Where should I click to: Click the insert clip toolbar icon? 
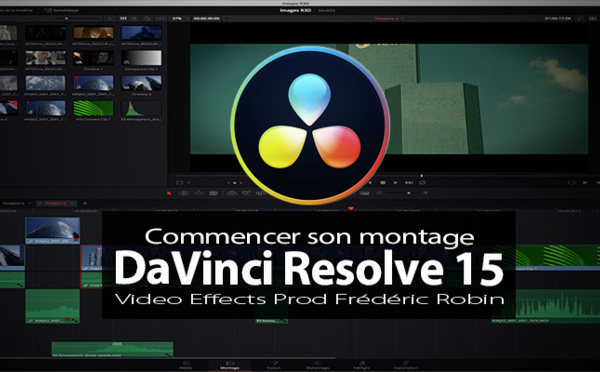[x=232, y=193]
